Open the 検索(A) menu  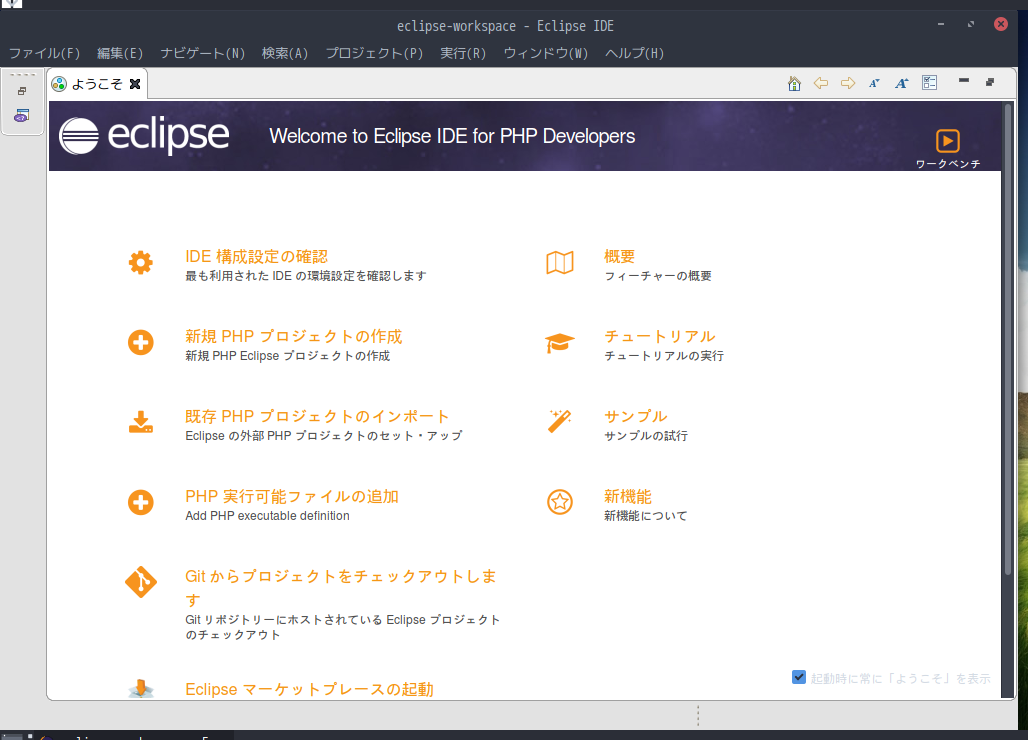285,53
